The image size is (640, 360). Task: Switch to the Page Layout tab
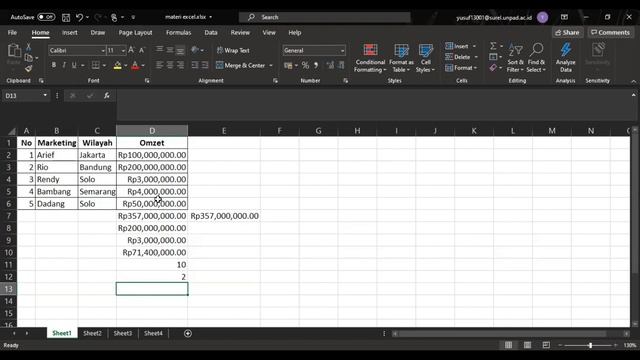tap(135, 33)
